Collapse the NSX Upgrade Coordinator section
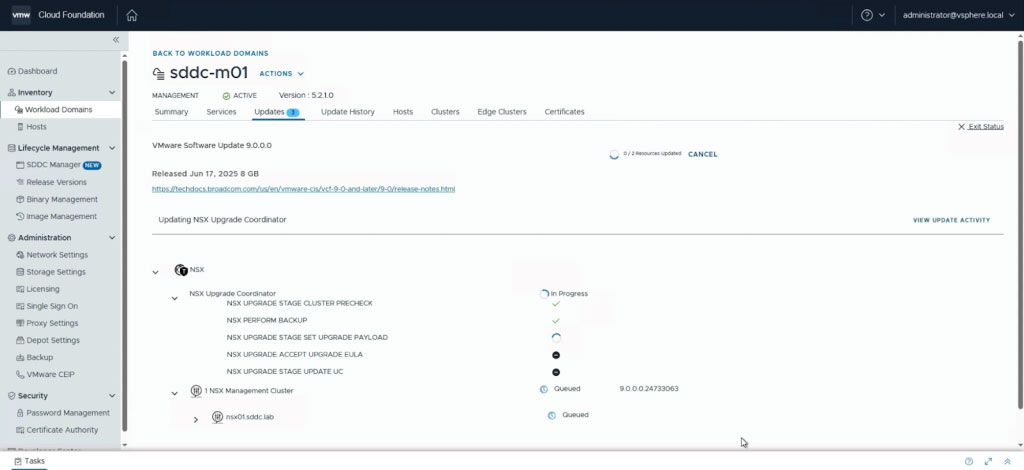Screen dimensions: 1024x470 pyautogui.click(x=175, y=298)
